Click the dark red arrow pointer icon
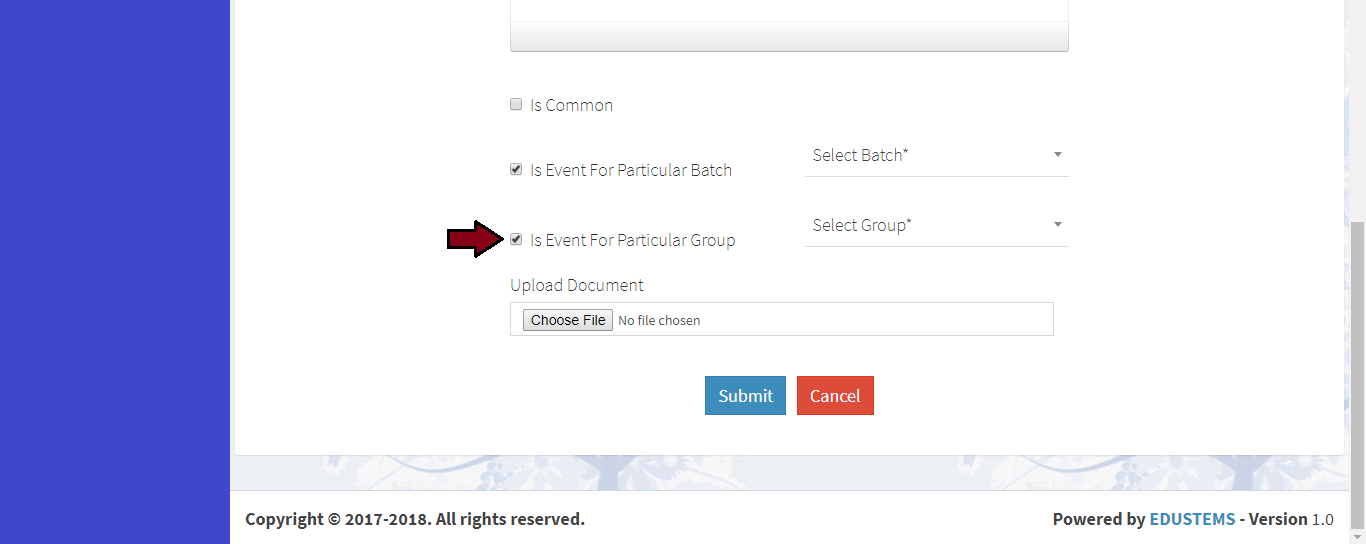The image size is (1366, 544). (473, 239)
